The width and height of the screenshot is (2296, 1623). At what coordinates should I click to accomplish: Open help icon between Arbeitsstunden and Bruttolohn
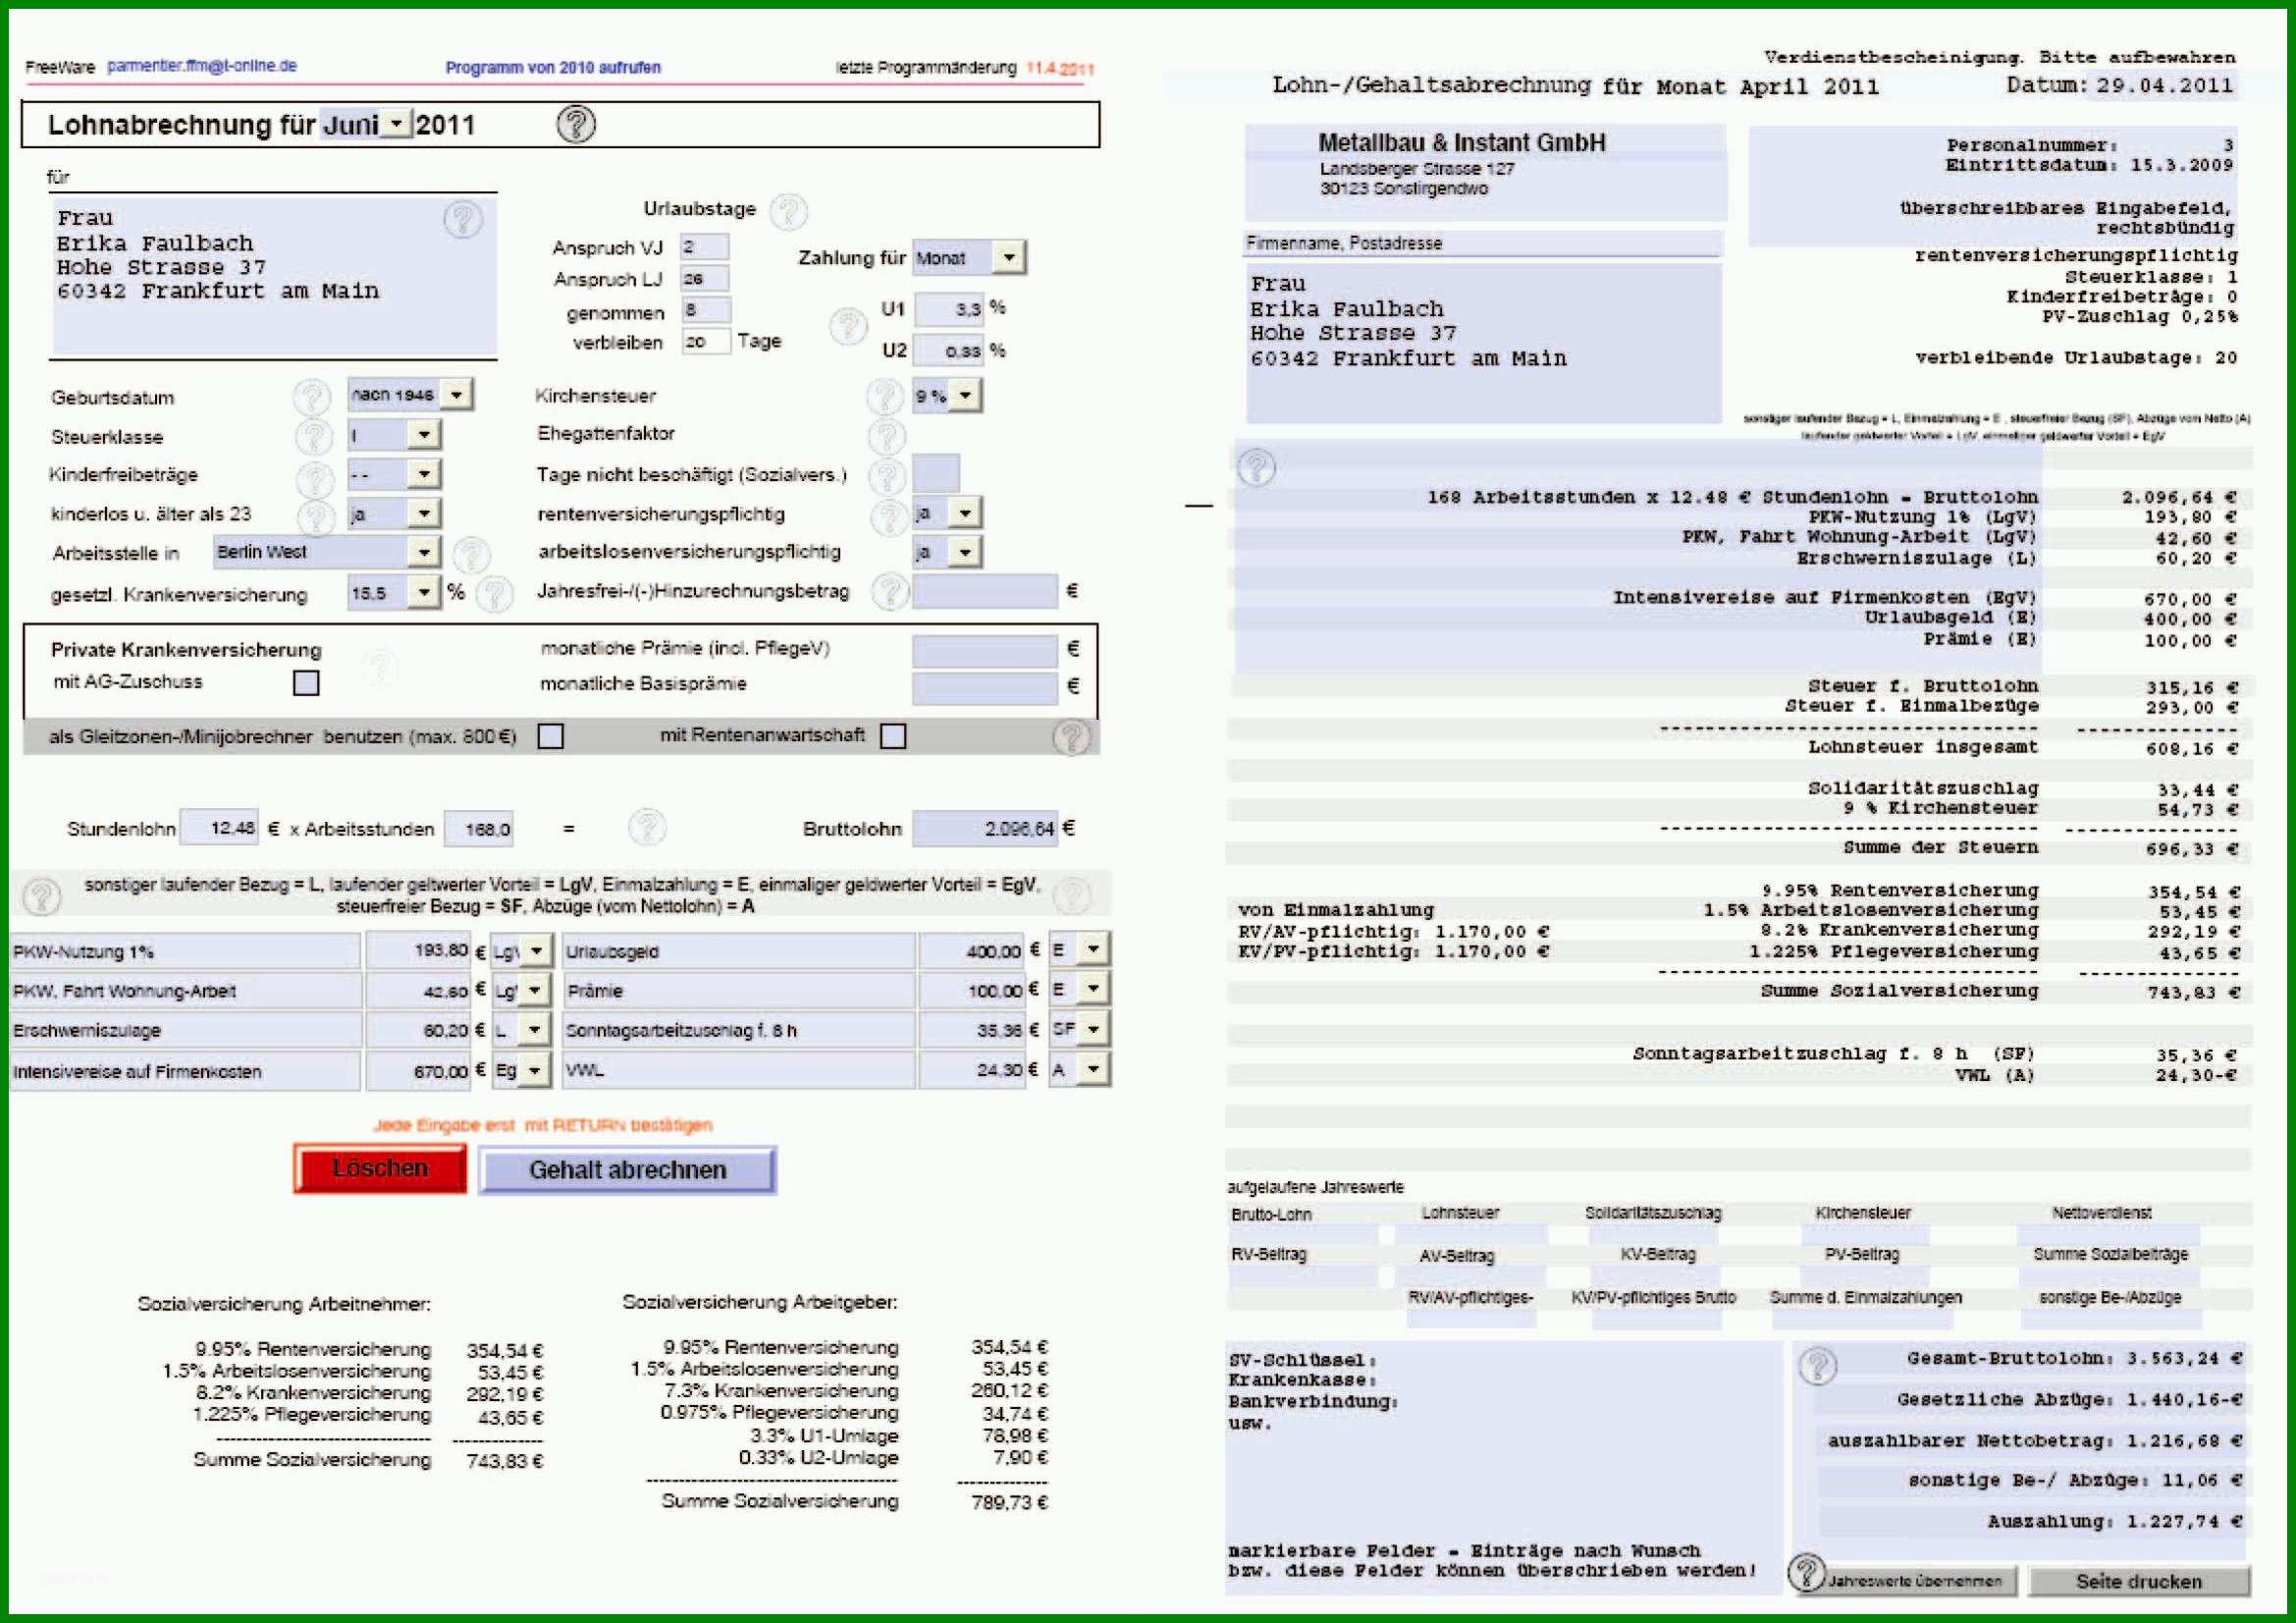point(647,827)
